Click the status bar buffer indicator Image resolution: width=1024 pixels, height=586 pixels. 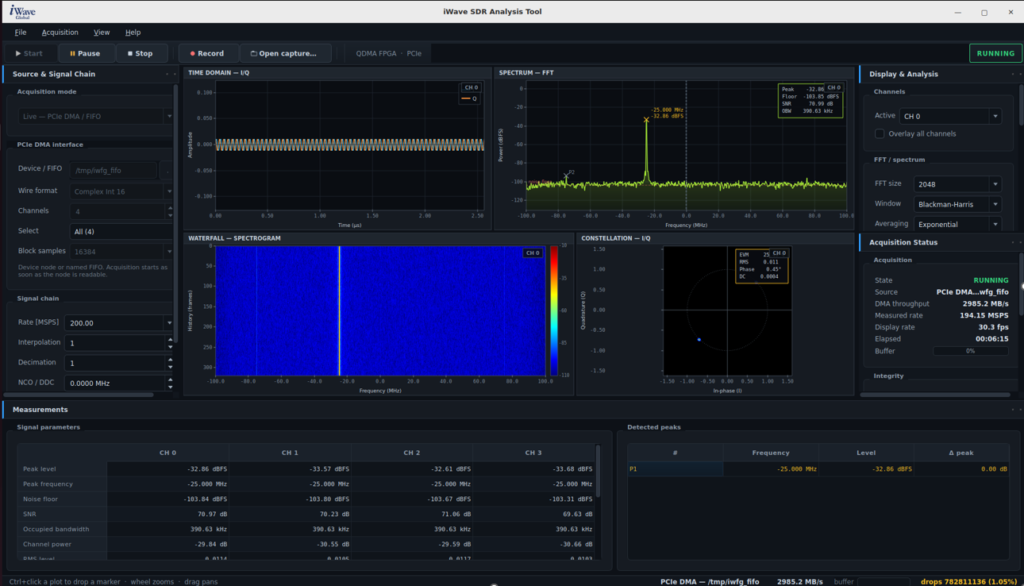tap(883, 581)
